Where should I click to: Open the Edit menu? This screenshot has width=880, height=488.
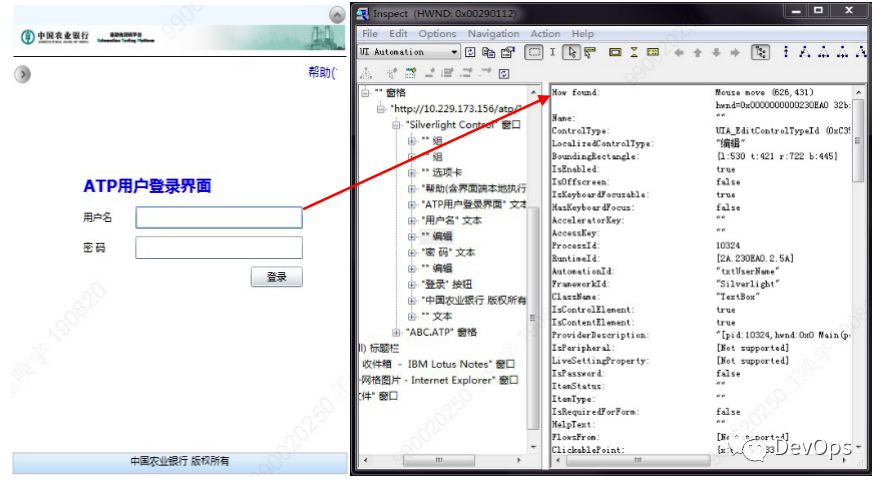pyautogui.click(x=398, y=34)
